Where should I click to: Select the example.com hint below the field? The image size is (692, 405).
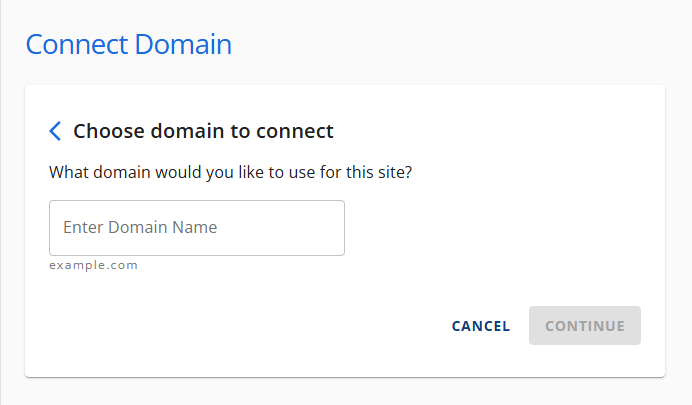pyautogui.click(x=93, y=266)
